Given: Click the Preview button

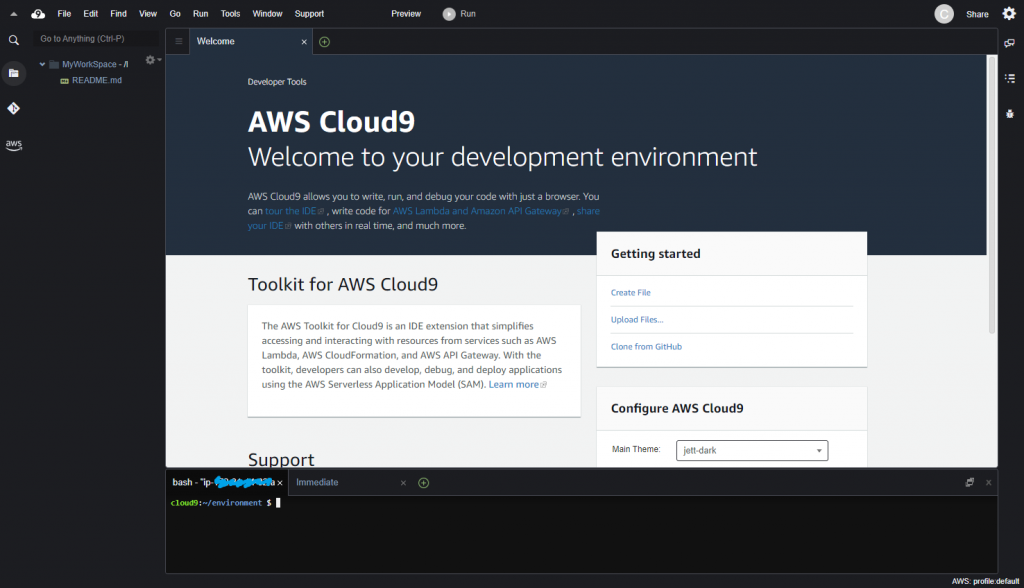Looking at the screenshot, I should (406, 14).
